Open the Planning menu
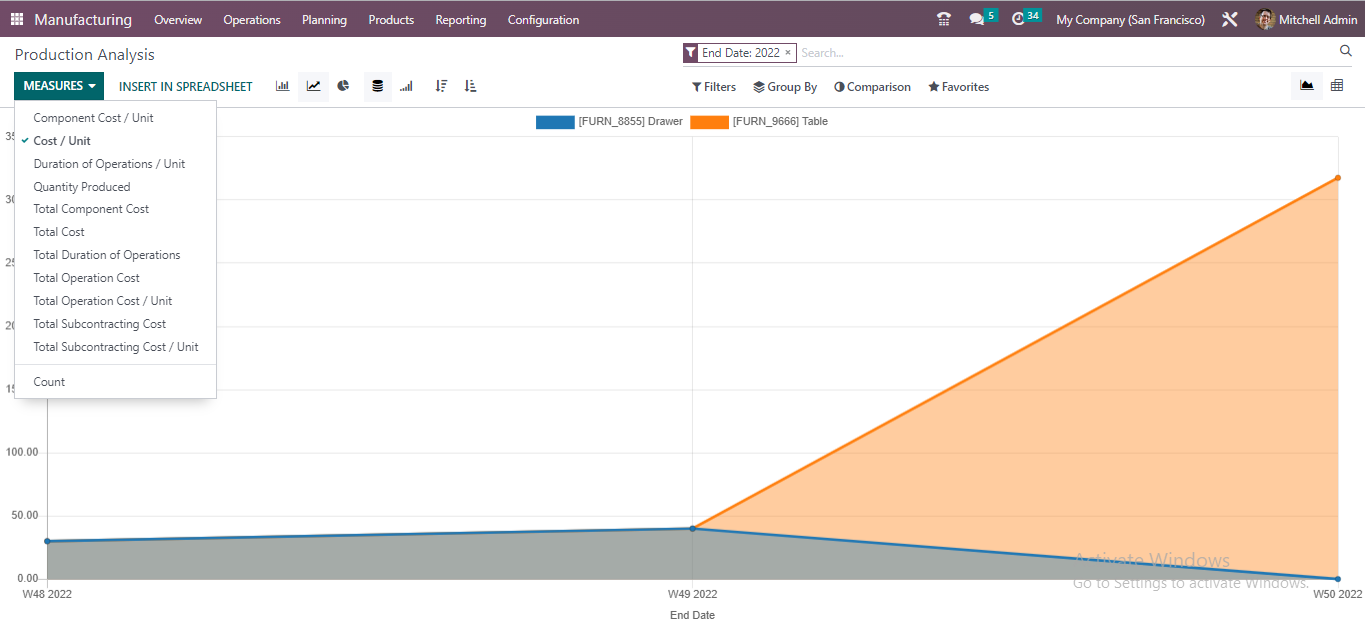This screenshot has width=1365, height=626. 324,19
